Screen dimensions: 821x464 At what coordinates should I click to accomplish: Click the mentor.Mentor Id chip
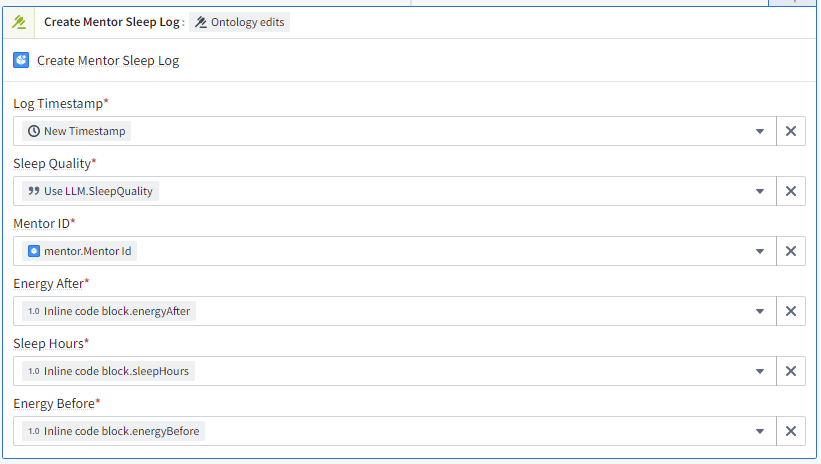(x=80, y=251)
